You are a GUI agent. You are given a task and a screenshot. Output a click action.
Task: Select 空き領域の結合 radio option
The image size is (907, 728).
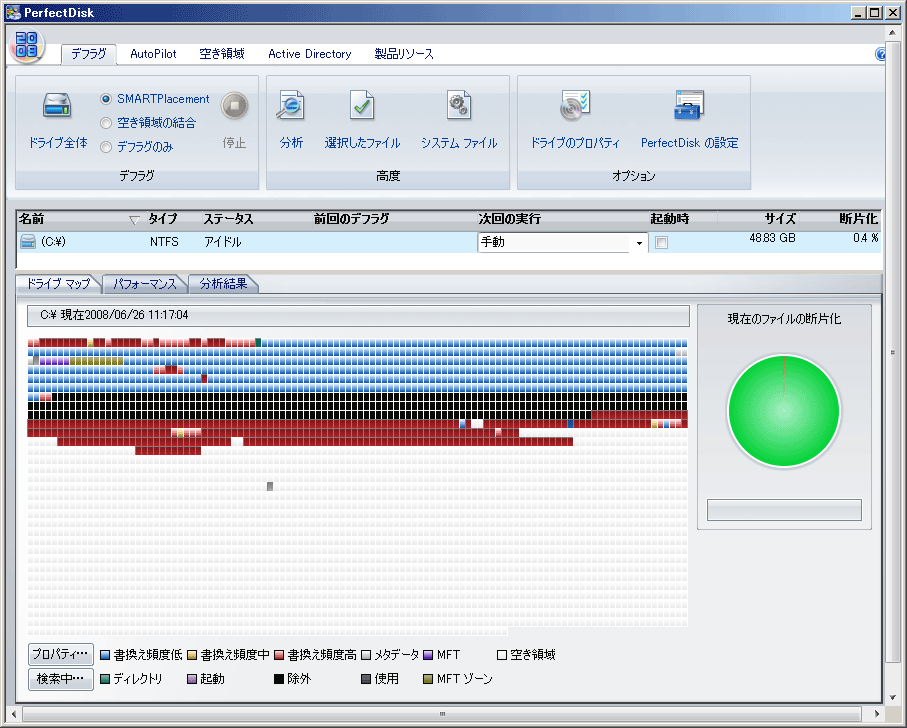click(x=106, y=123)
